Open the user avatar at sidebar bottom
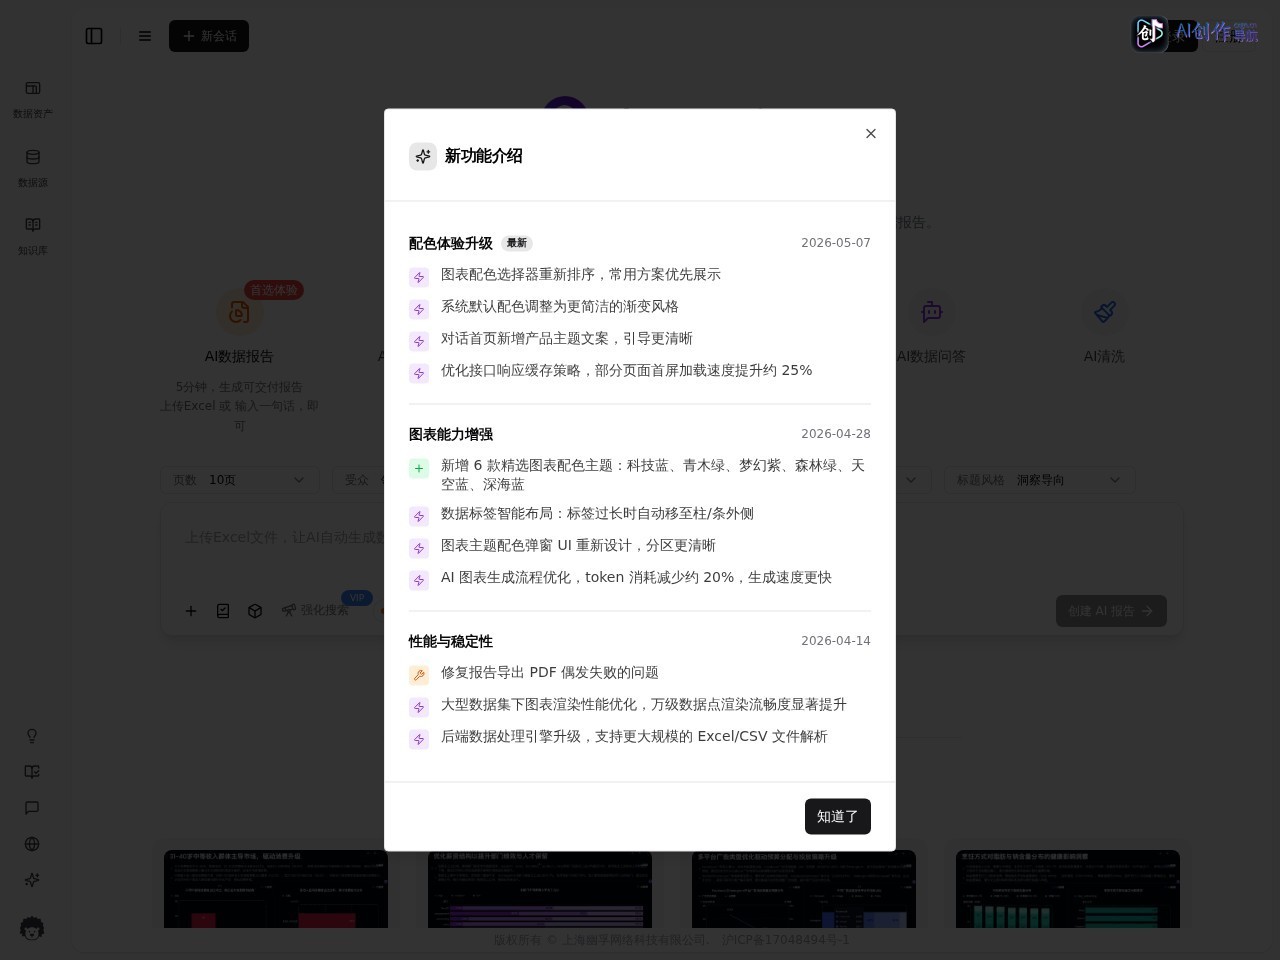Screen dimensions: 1280x960 (32, 928)
